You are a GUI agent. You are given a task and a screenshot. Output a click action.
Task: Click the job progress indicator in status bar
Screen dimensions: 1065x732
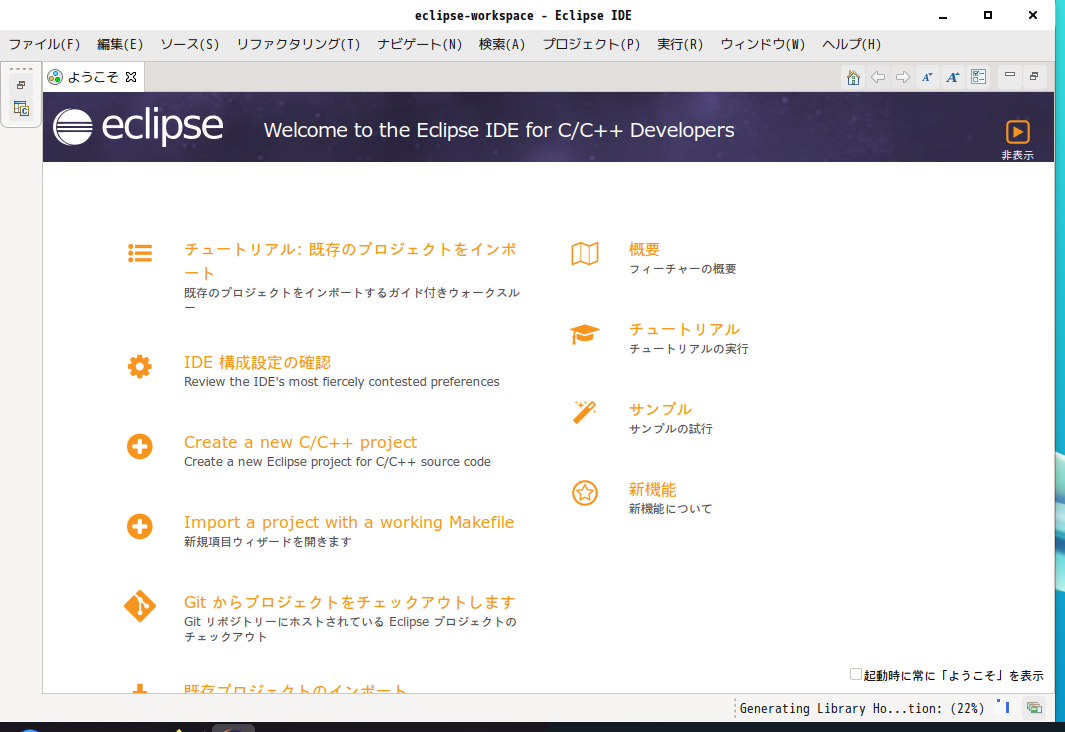click(x=1004, y=707)
